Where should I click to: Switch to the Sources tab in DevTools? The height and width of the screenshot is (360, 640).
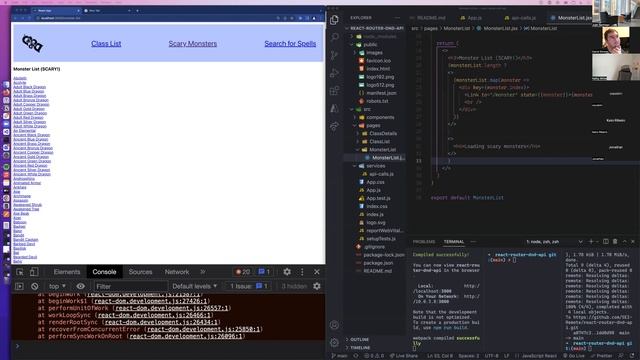click(140, 272)
